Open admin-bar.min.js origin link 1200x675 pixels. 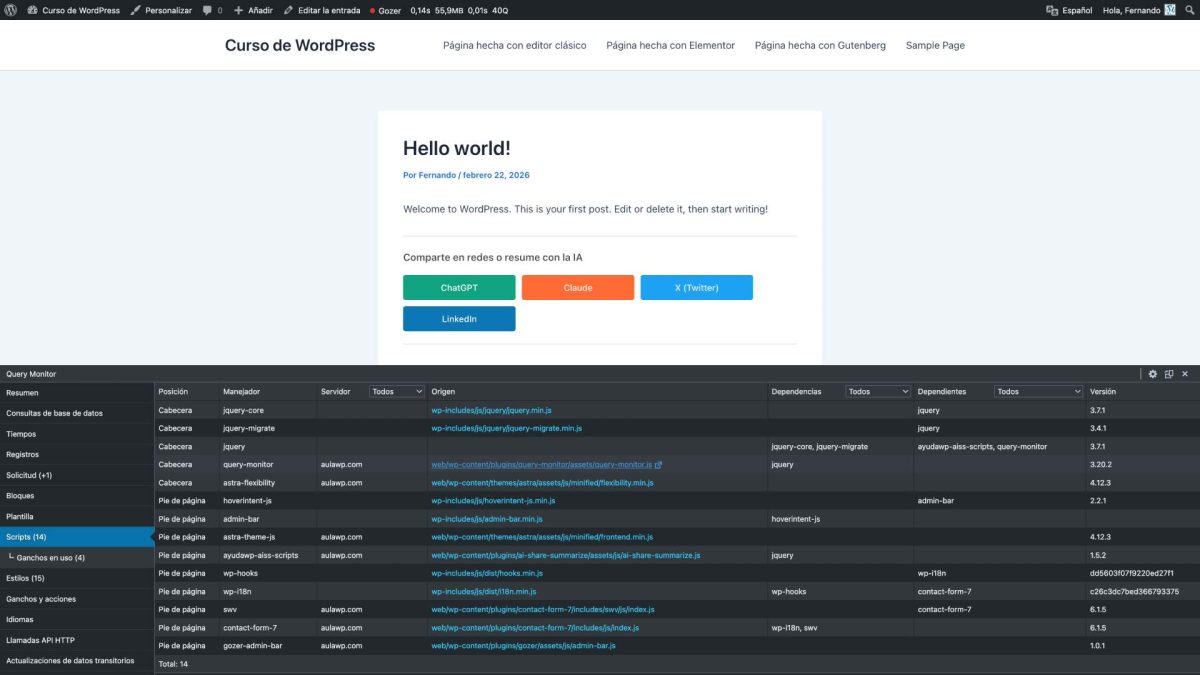pos(487,519)
